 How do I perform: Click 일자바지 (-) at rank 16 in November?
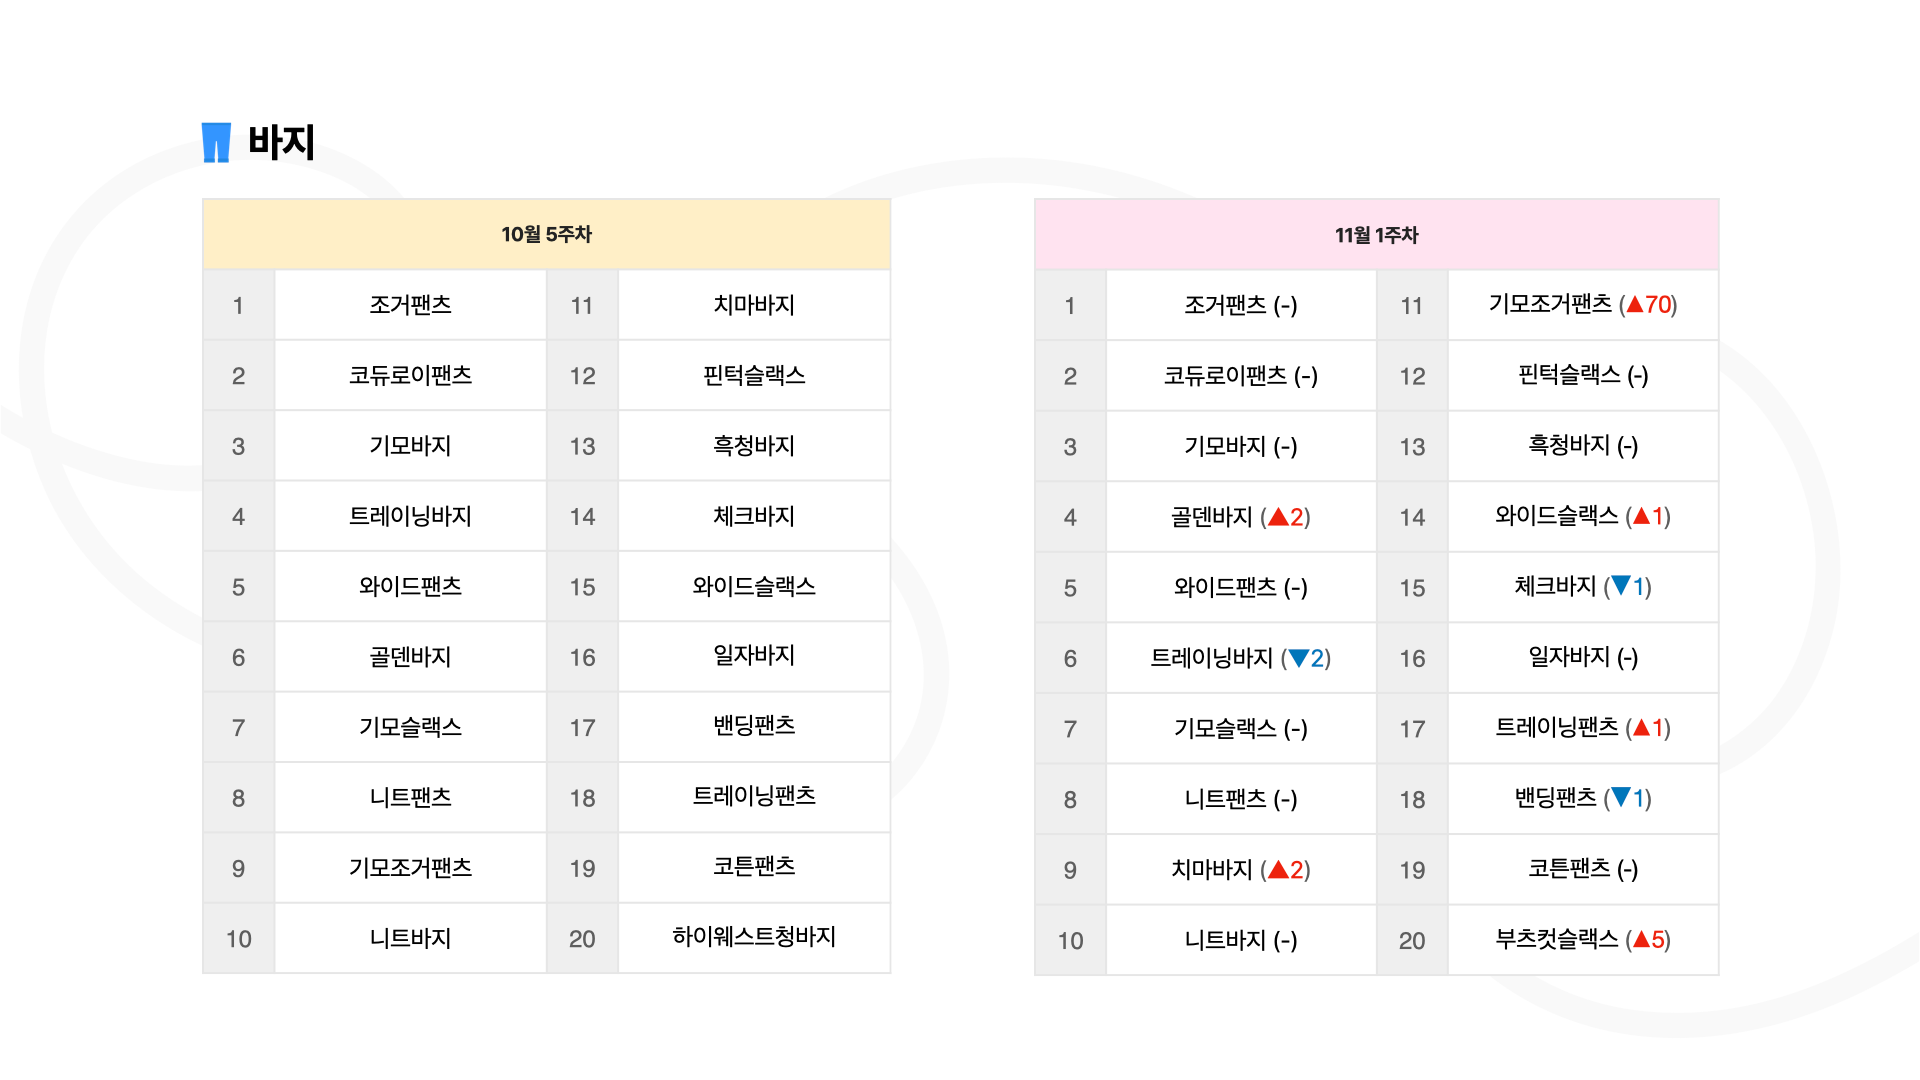point(1583,657)
